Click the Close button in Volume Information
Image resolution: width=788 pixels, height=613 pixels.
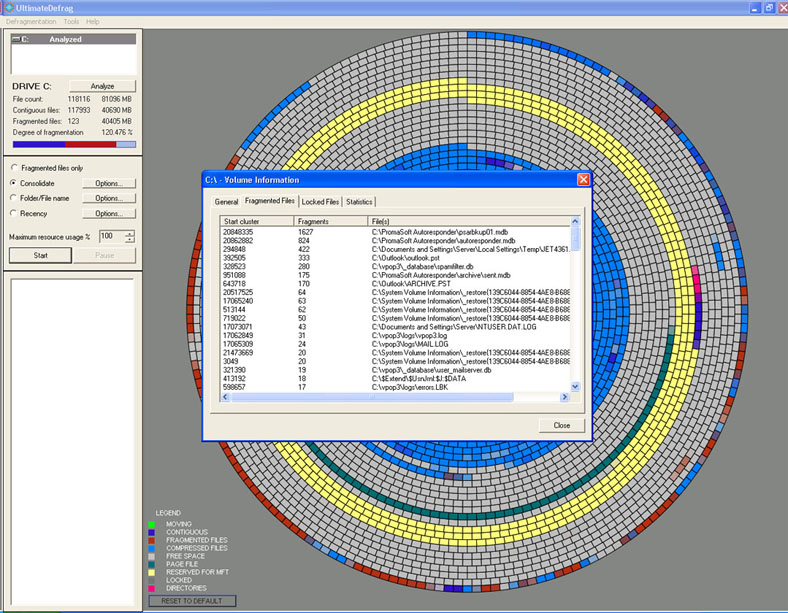562,425
